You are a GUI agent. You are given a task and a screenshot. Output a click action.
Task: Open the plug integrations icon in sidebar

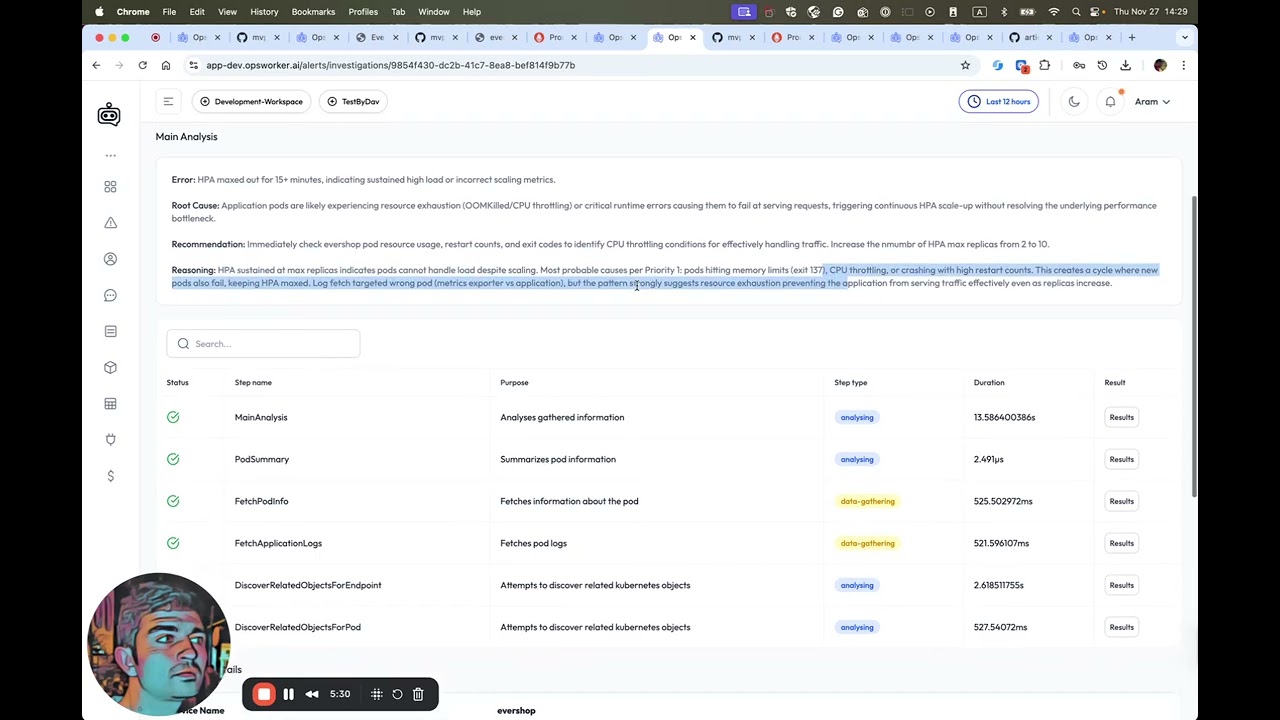(110, 440)
